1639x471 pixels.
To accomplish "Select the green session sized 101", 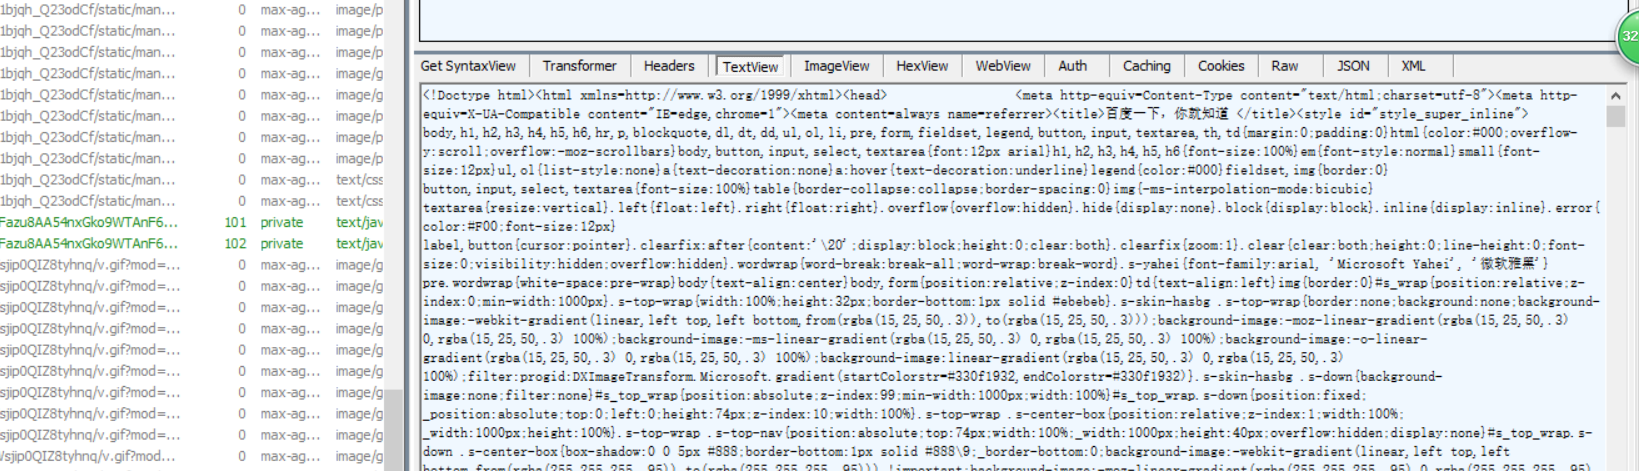I will coord(90,222).
